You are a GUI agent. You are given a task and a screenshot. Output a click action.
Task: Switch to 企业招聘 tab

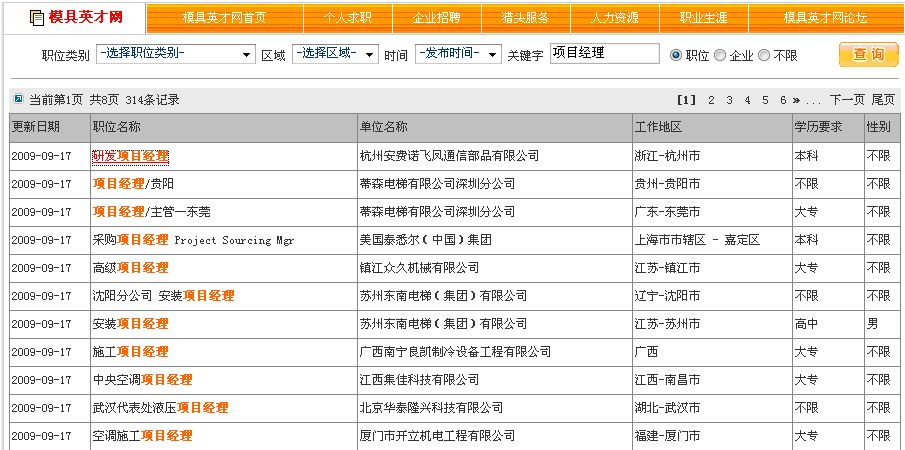(x=436, y=18)
